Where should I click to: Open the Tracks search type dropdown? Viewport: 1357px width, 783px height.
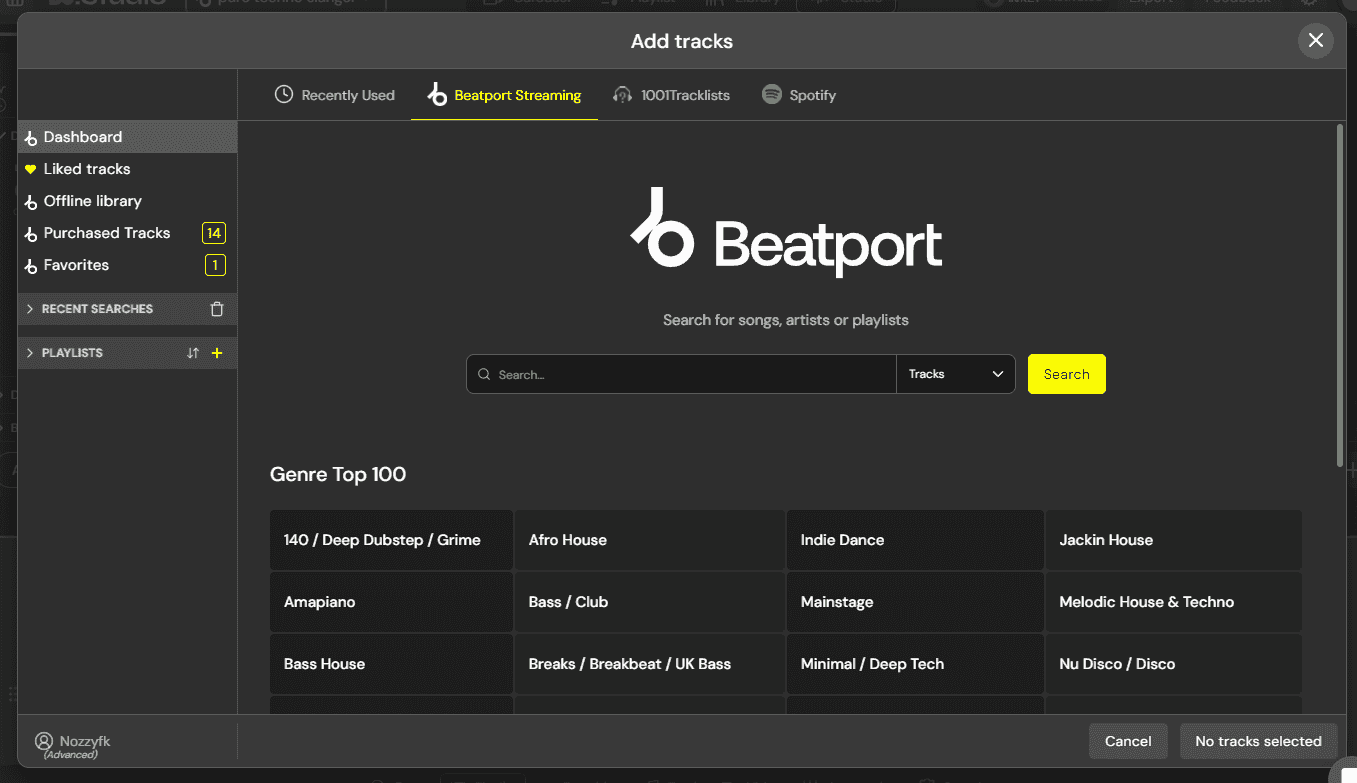[x=955, y=373]
